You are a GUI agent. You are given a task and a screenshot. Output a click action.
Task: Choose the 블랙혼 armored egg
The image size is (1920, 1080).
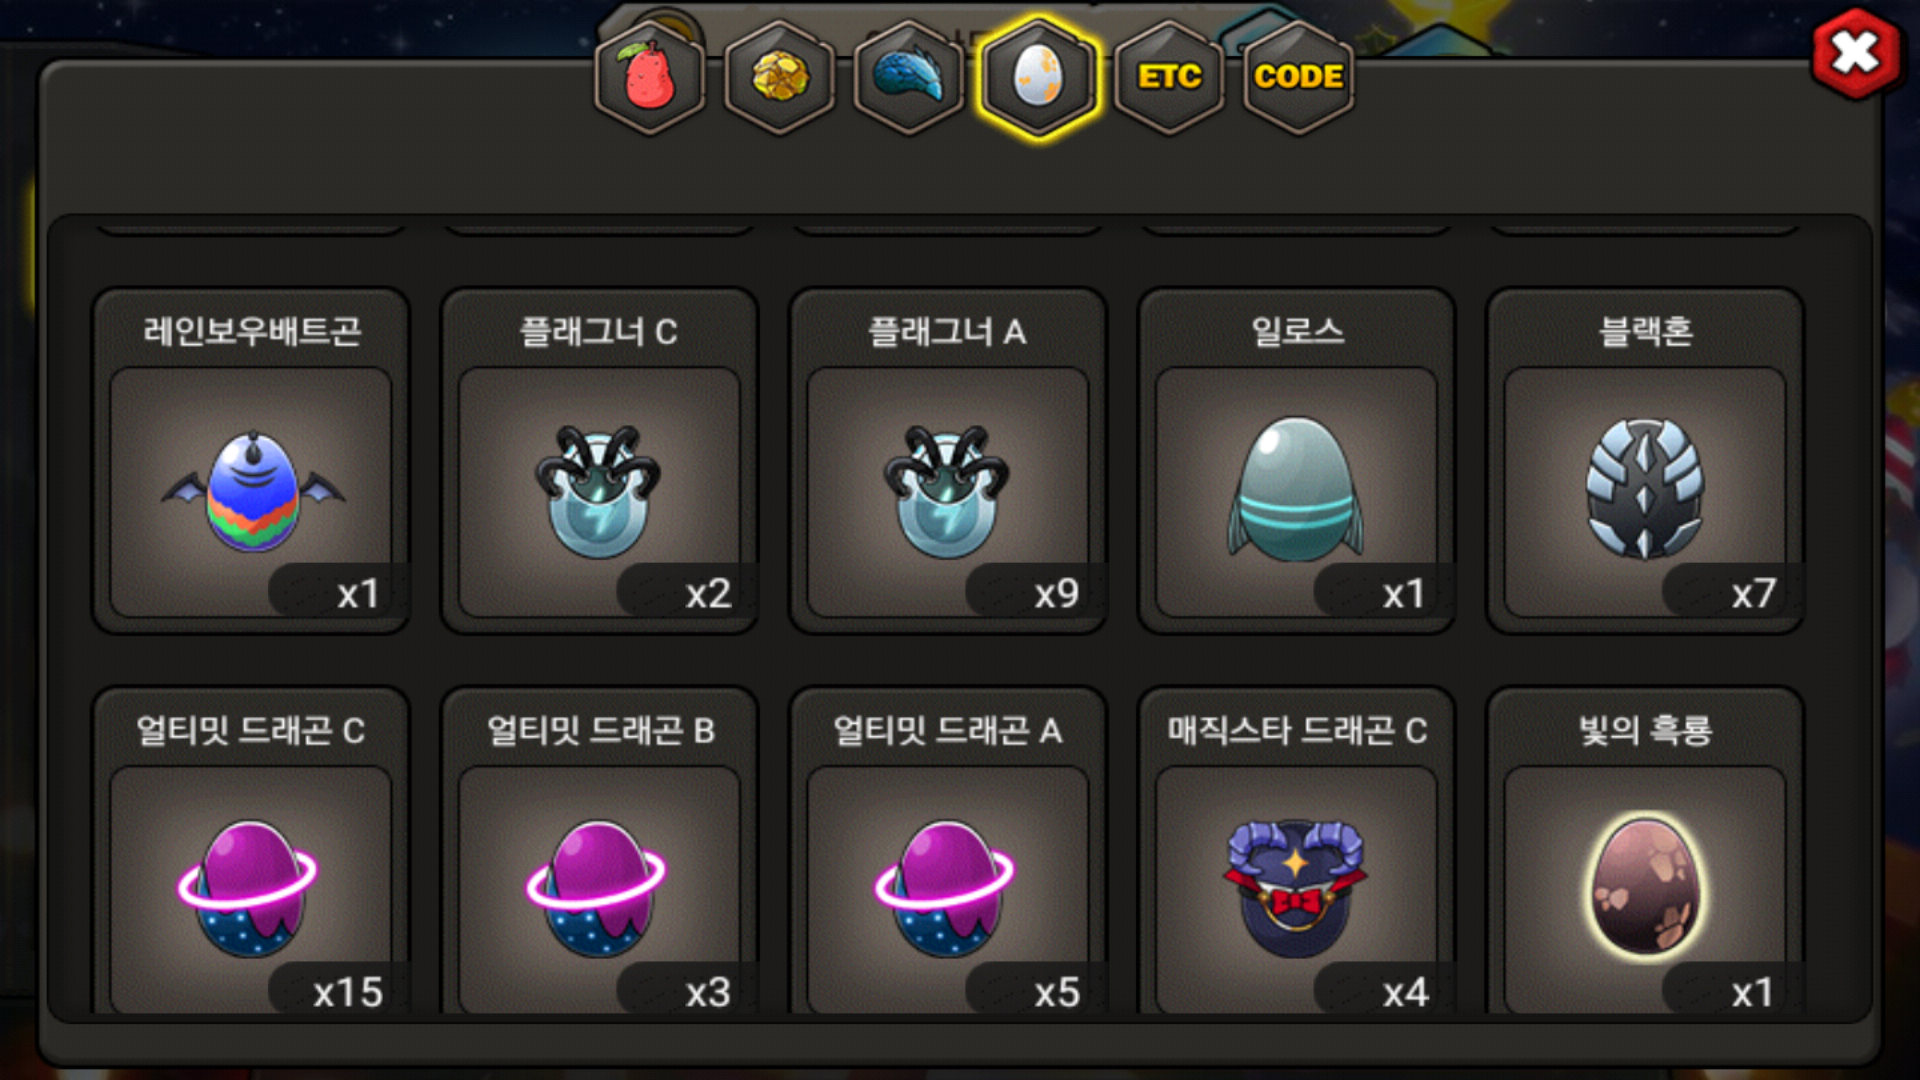tap(1645, 461)
